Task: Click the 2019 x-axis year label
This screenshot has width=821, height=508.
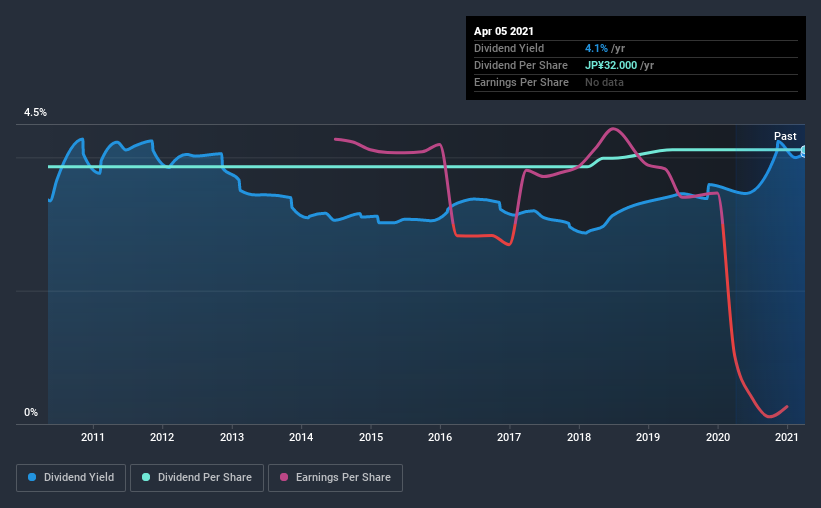Action: pyautogui.click(x=648, y=437)
